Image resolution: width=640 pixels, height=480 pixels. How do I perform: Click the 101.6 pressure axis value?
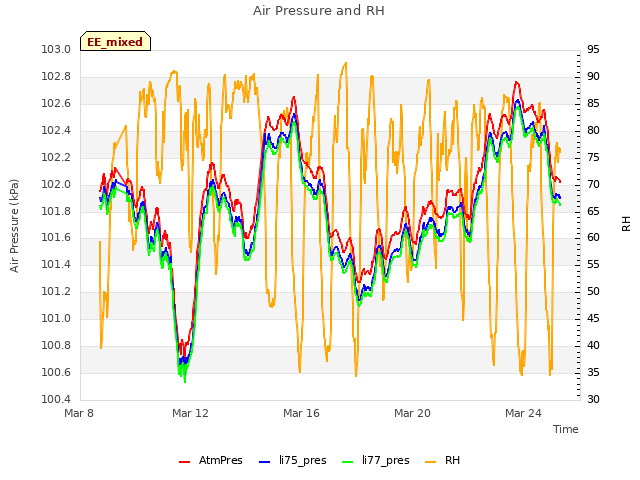click(x=56, y=238)
